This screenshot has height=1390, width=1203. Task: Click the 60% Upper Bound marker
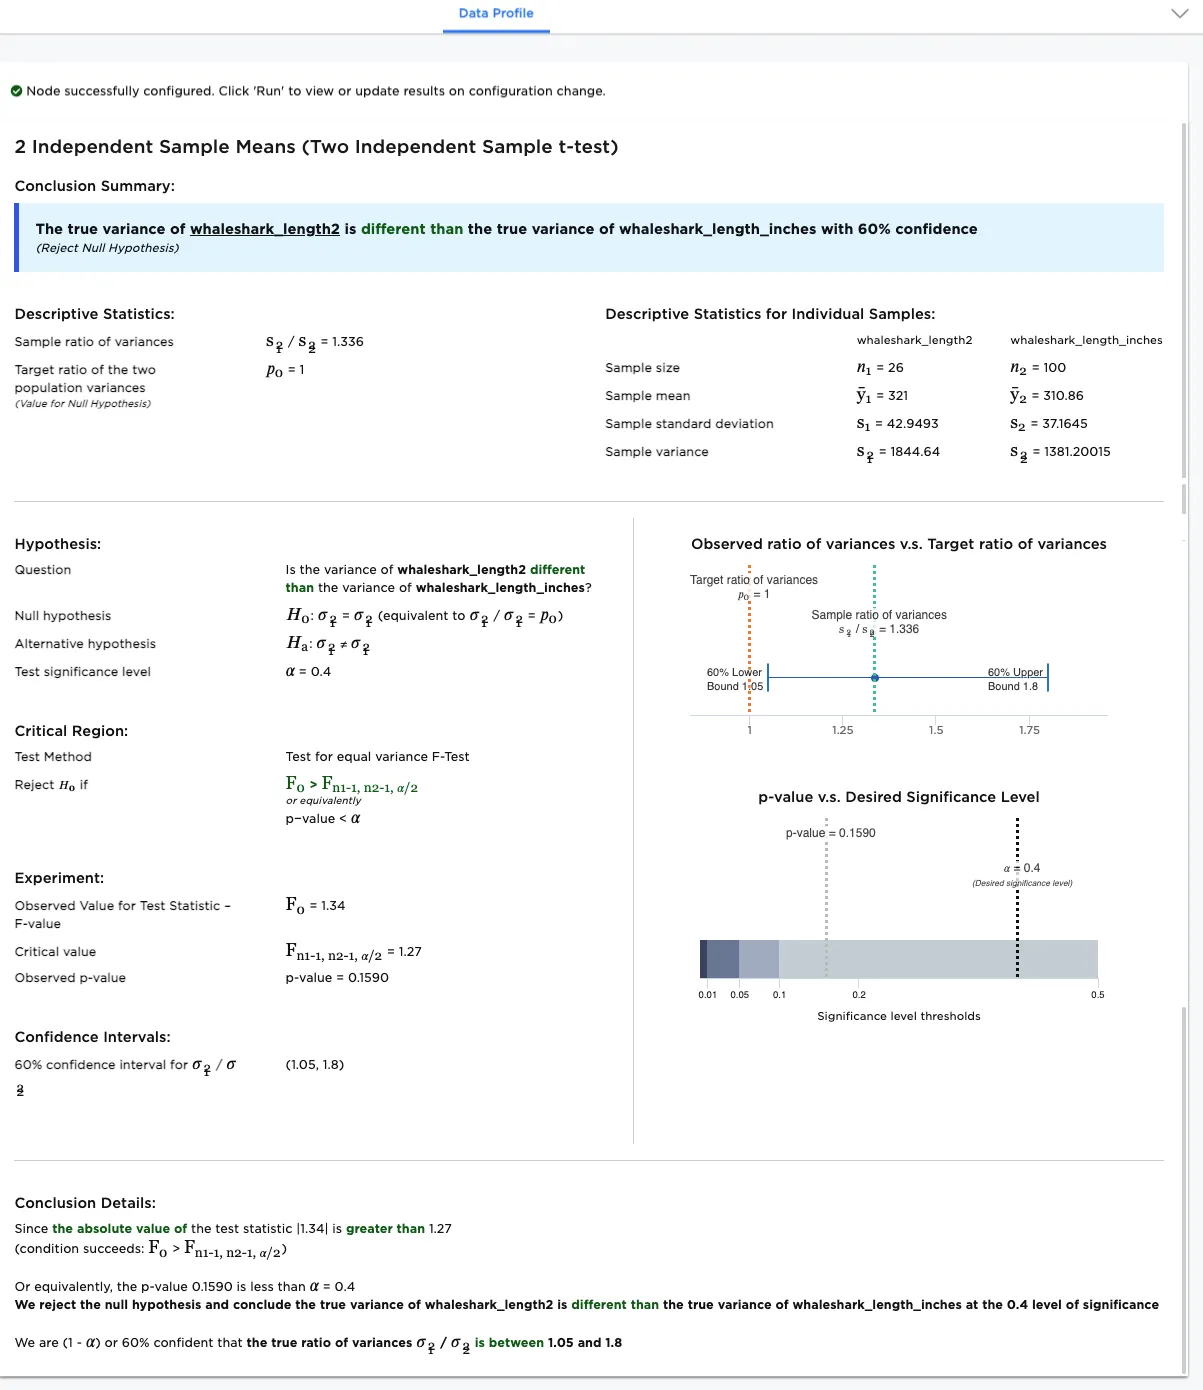1047,678
